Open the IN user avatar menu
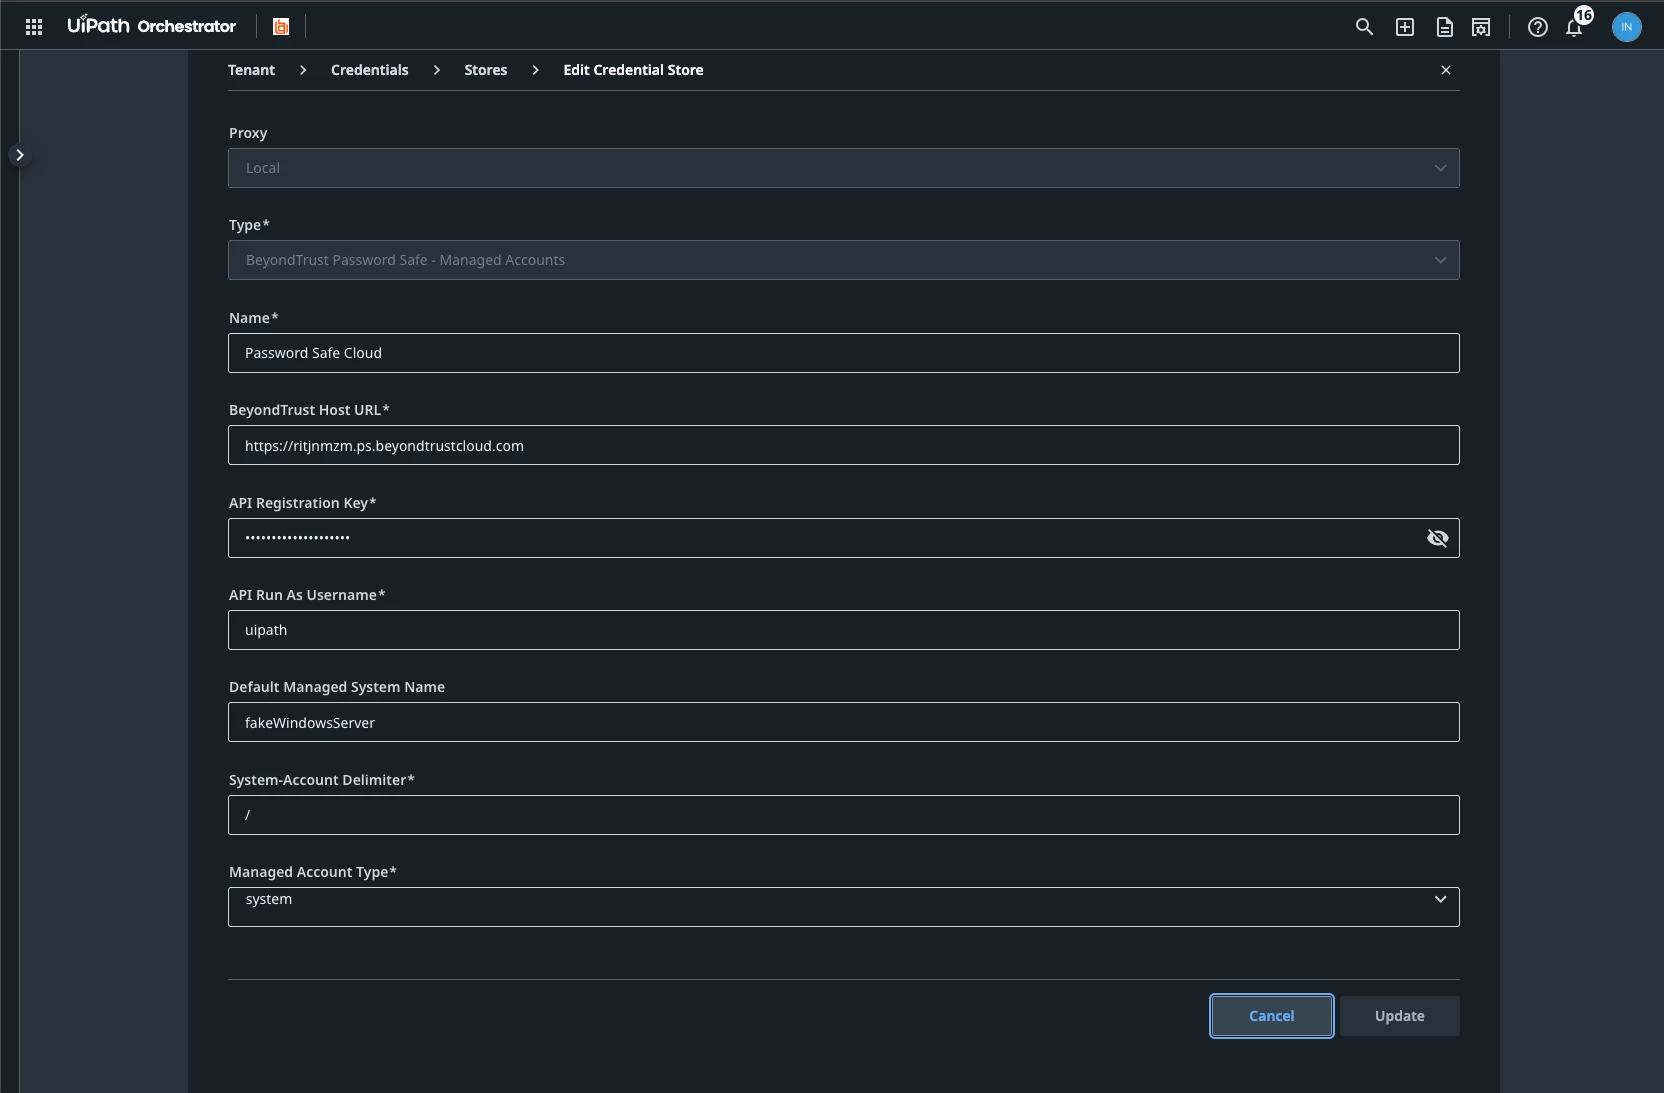This screenshot has width=1664, height=1093. pos(1627,27)
